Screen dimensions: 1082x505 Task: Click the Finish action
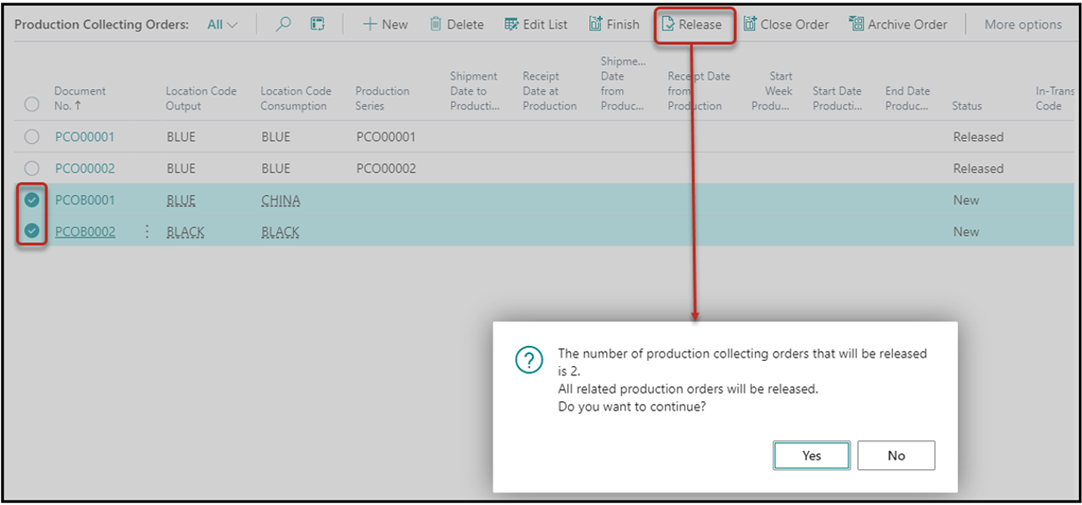tap(613, 25)
